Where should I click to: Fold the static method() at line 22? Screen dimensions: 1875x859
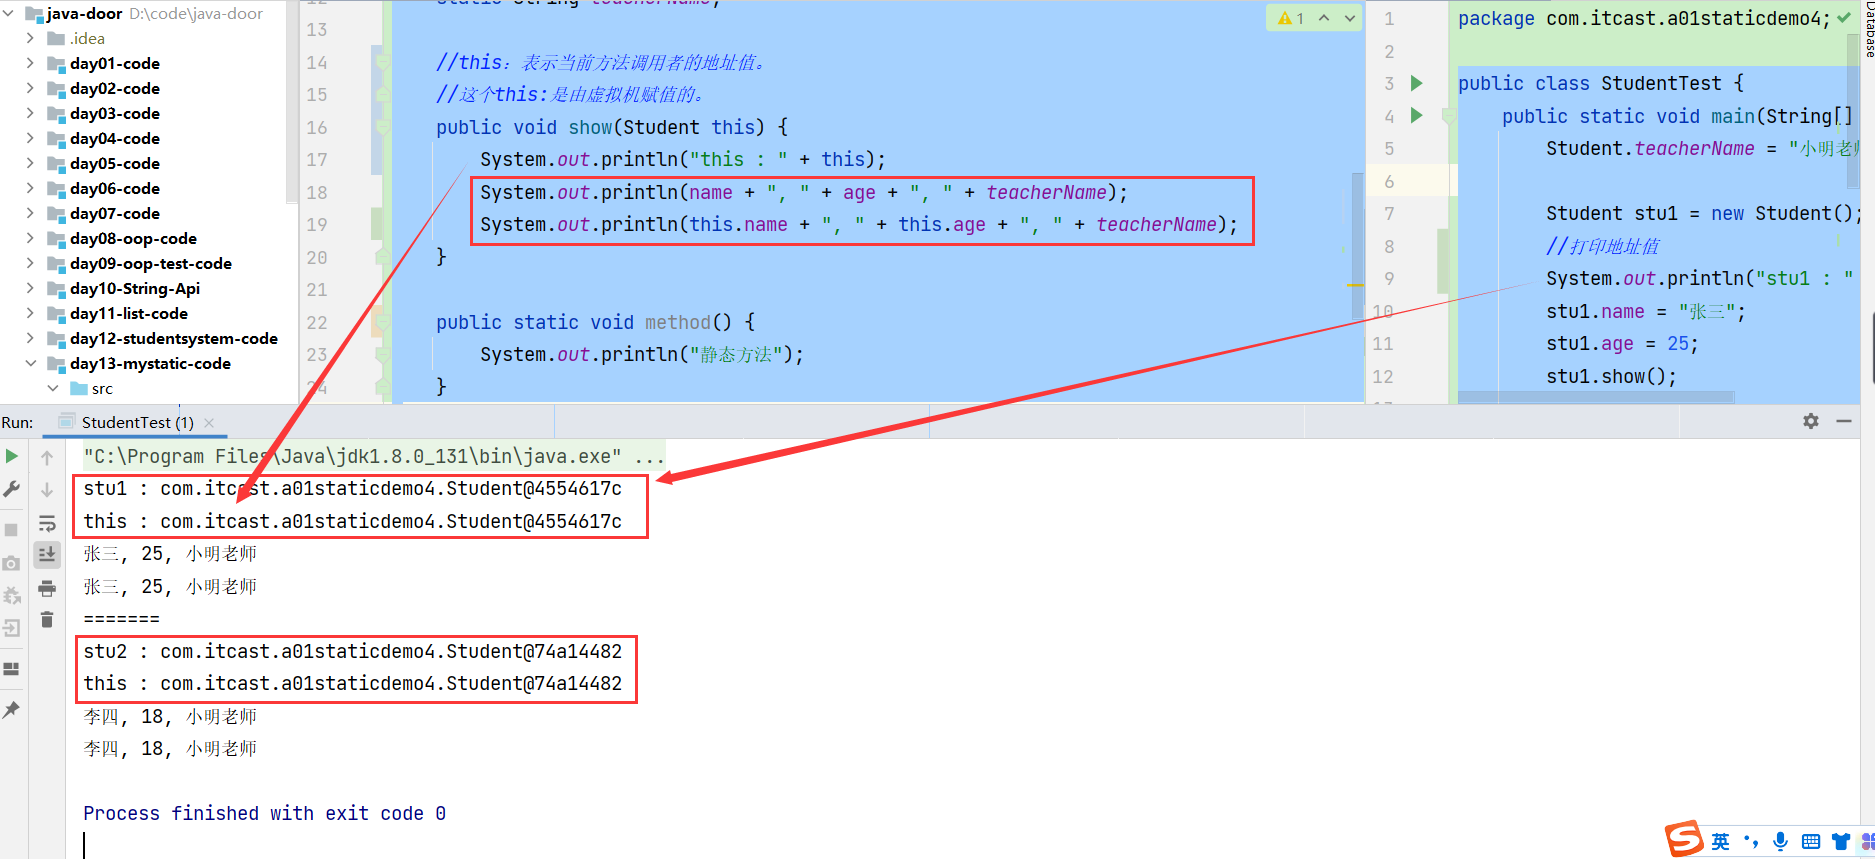click(x=382, y=322)
